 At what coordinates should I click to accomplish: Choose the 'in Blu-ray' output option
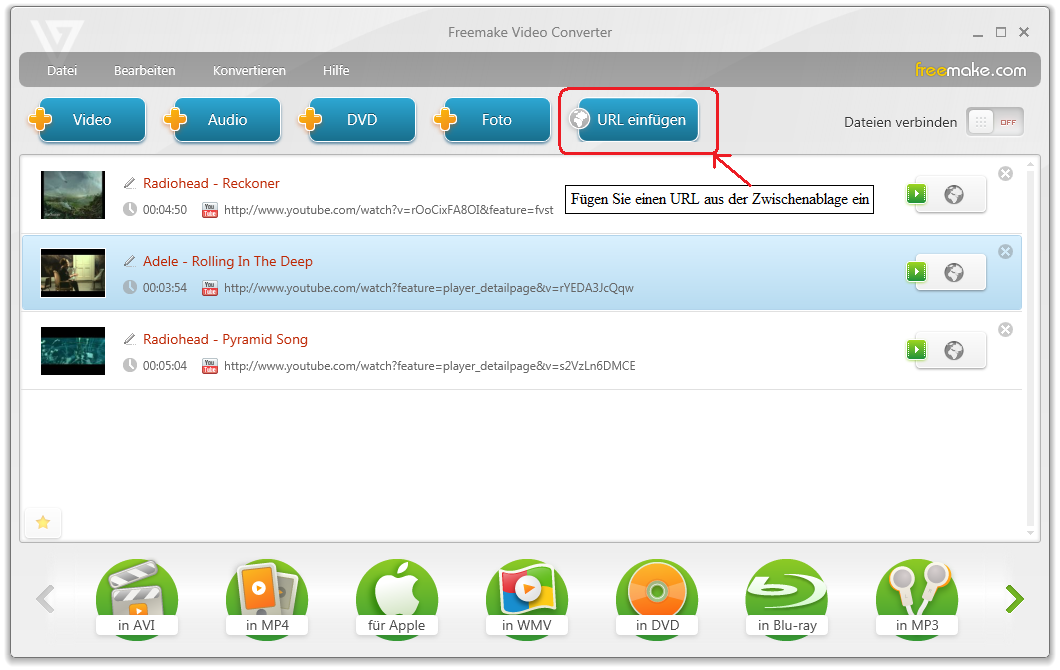pos(786,597)
